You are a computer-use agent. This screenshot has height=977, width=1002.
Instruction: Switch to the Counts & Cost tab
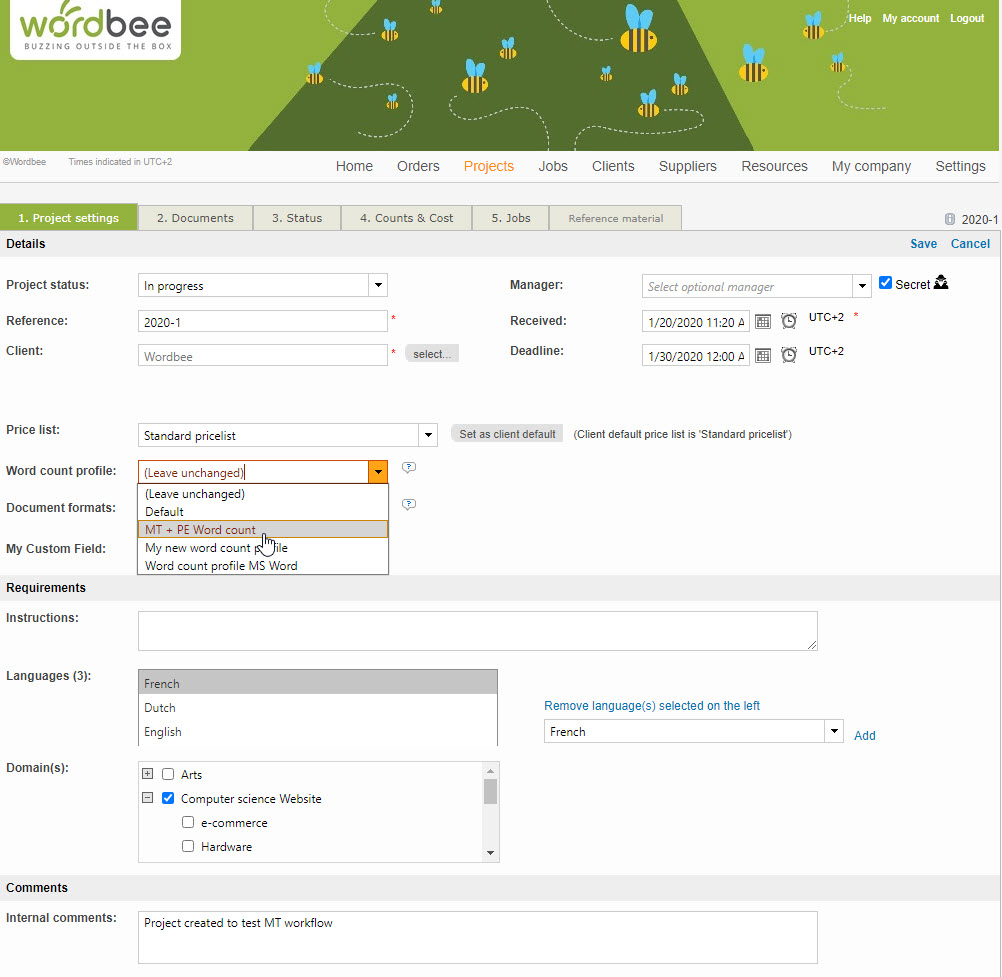click(406, 218)
